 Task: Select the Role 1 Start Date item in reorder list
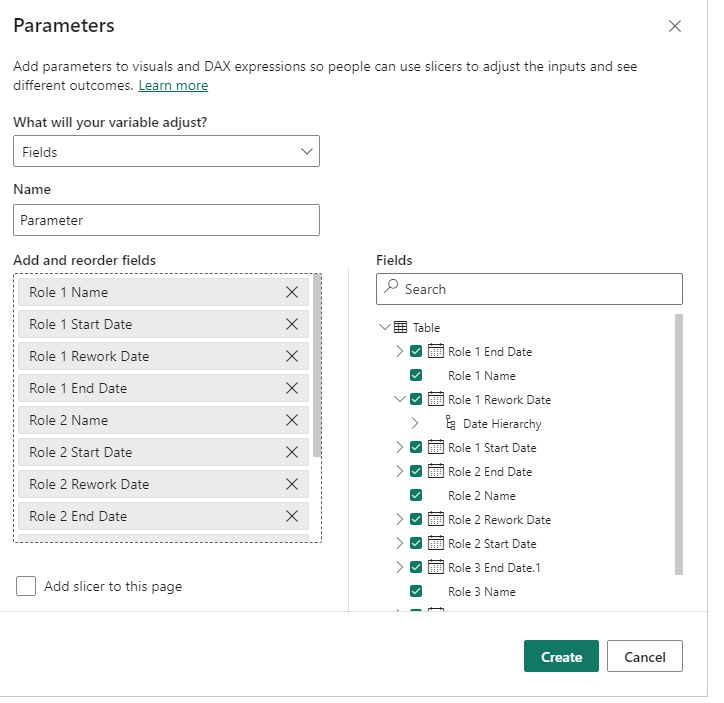[163, 324]
